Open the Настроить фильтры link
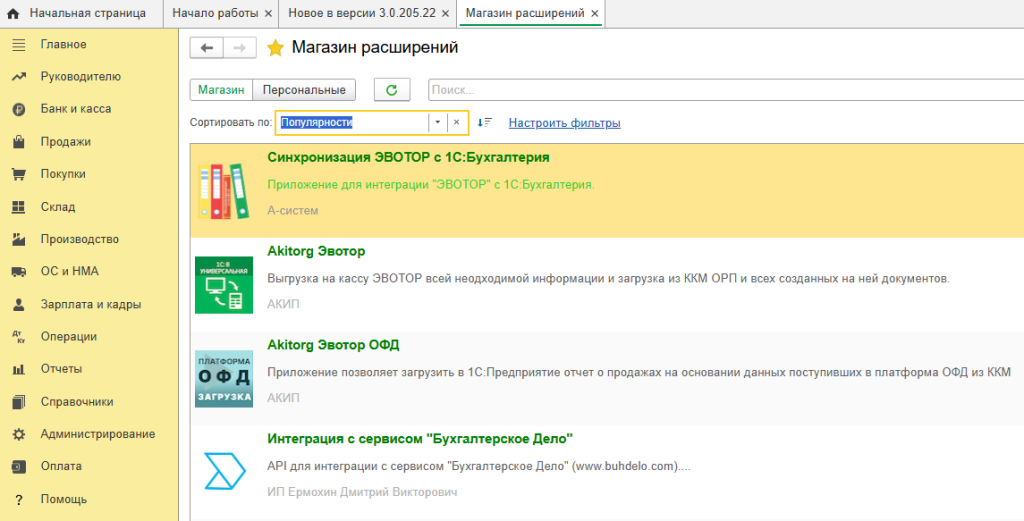This screenshot has width=1024, height=521. tap(564, 123)
